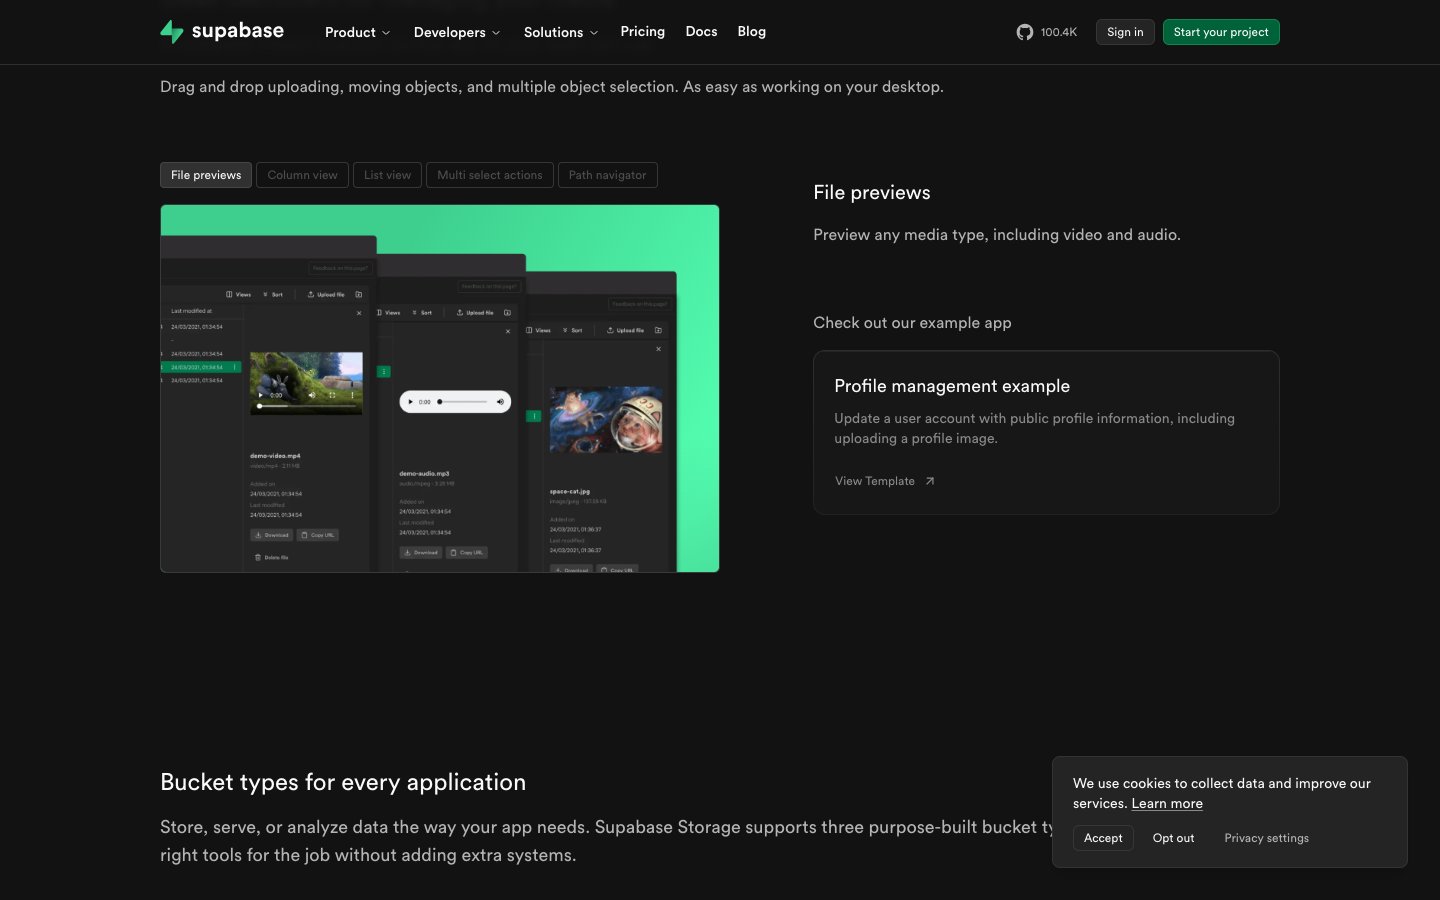Open cookie Privacy settings
The height and width of the screenshot is (900, 1440).
point(1266,838)
